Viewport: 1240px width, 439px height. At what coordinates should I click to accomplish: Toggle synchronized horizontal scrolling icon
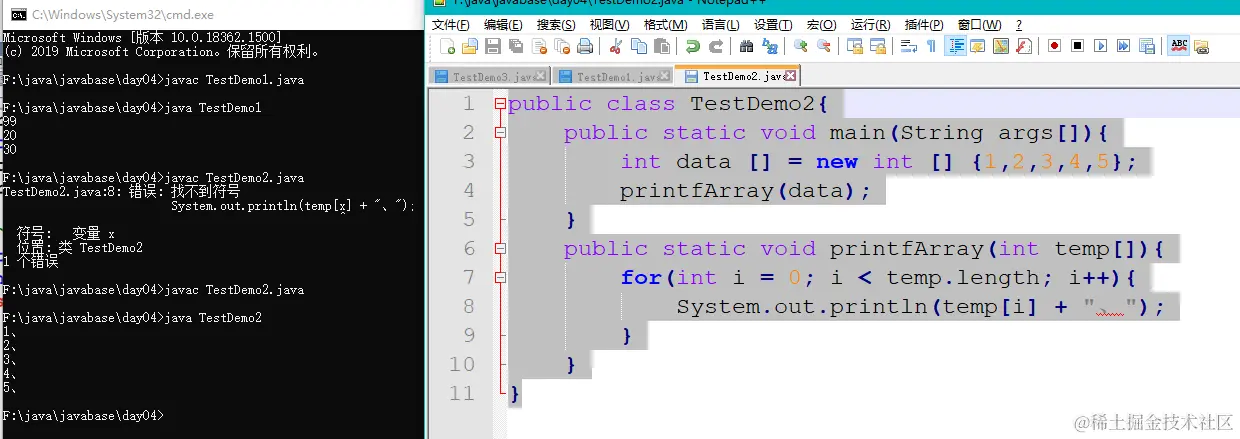coord(877,46)
